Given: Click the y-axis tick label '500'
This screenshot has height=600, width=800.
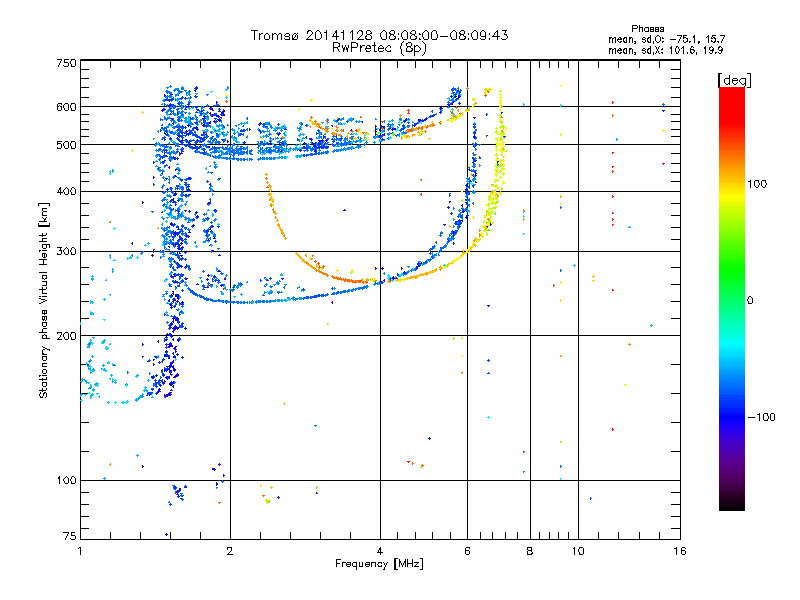Looking at the screenshot, I should (66, 145).
